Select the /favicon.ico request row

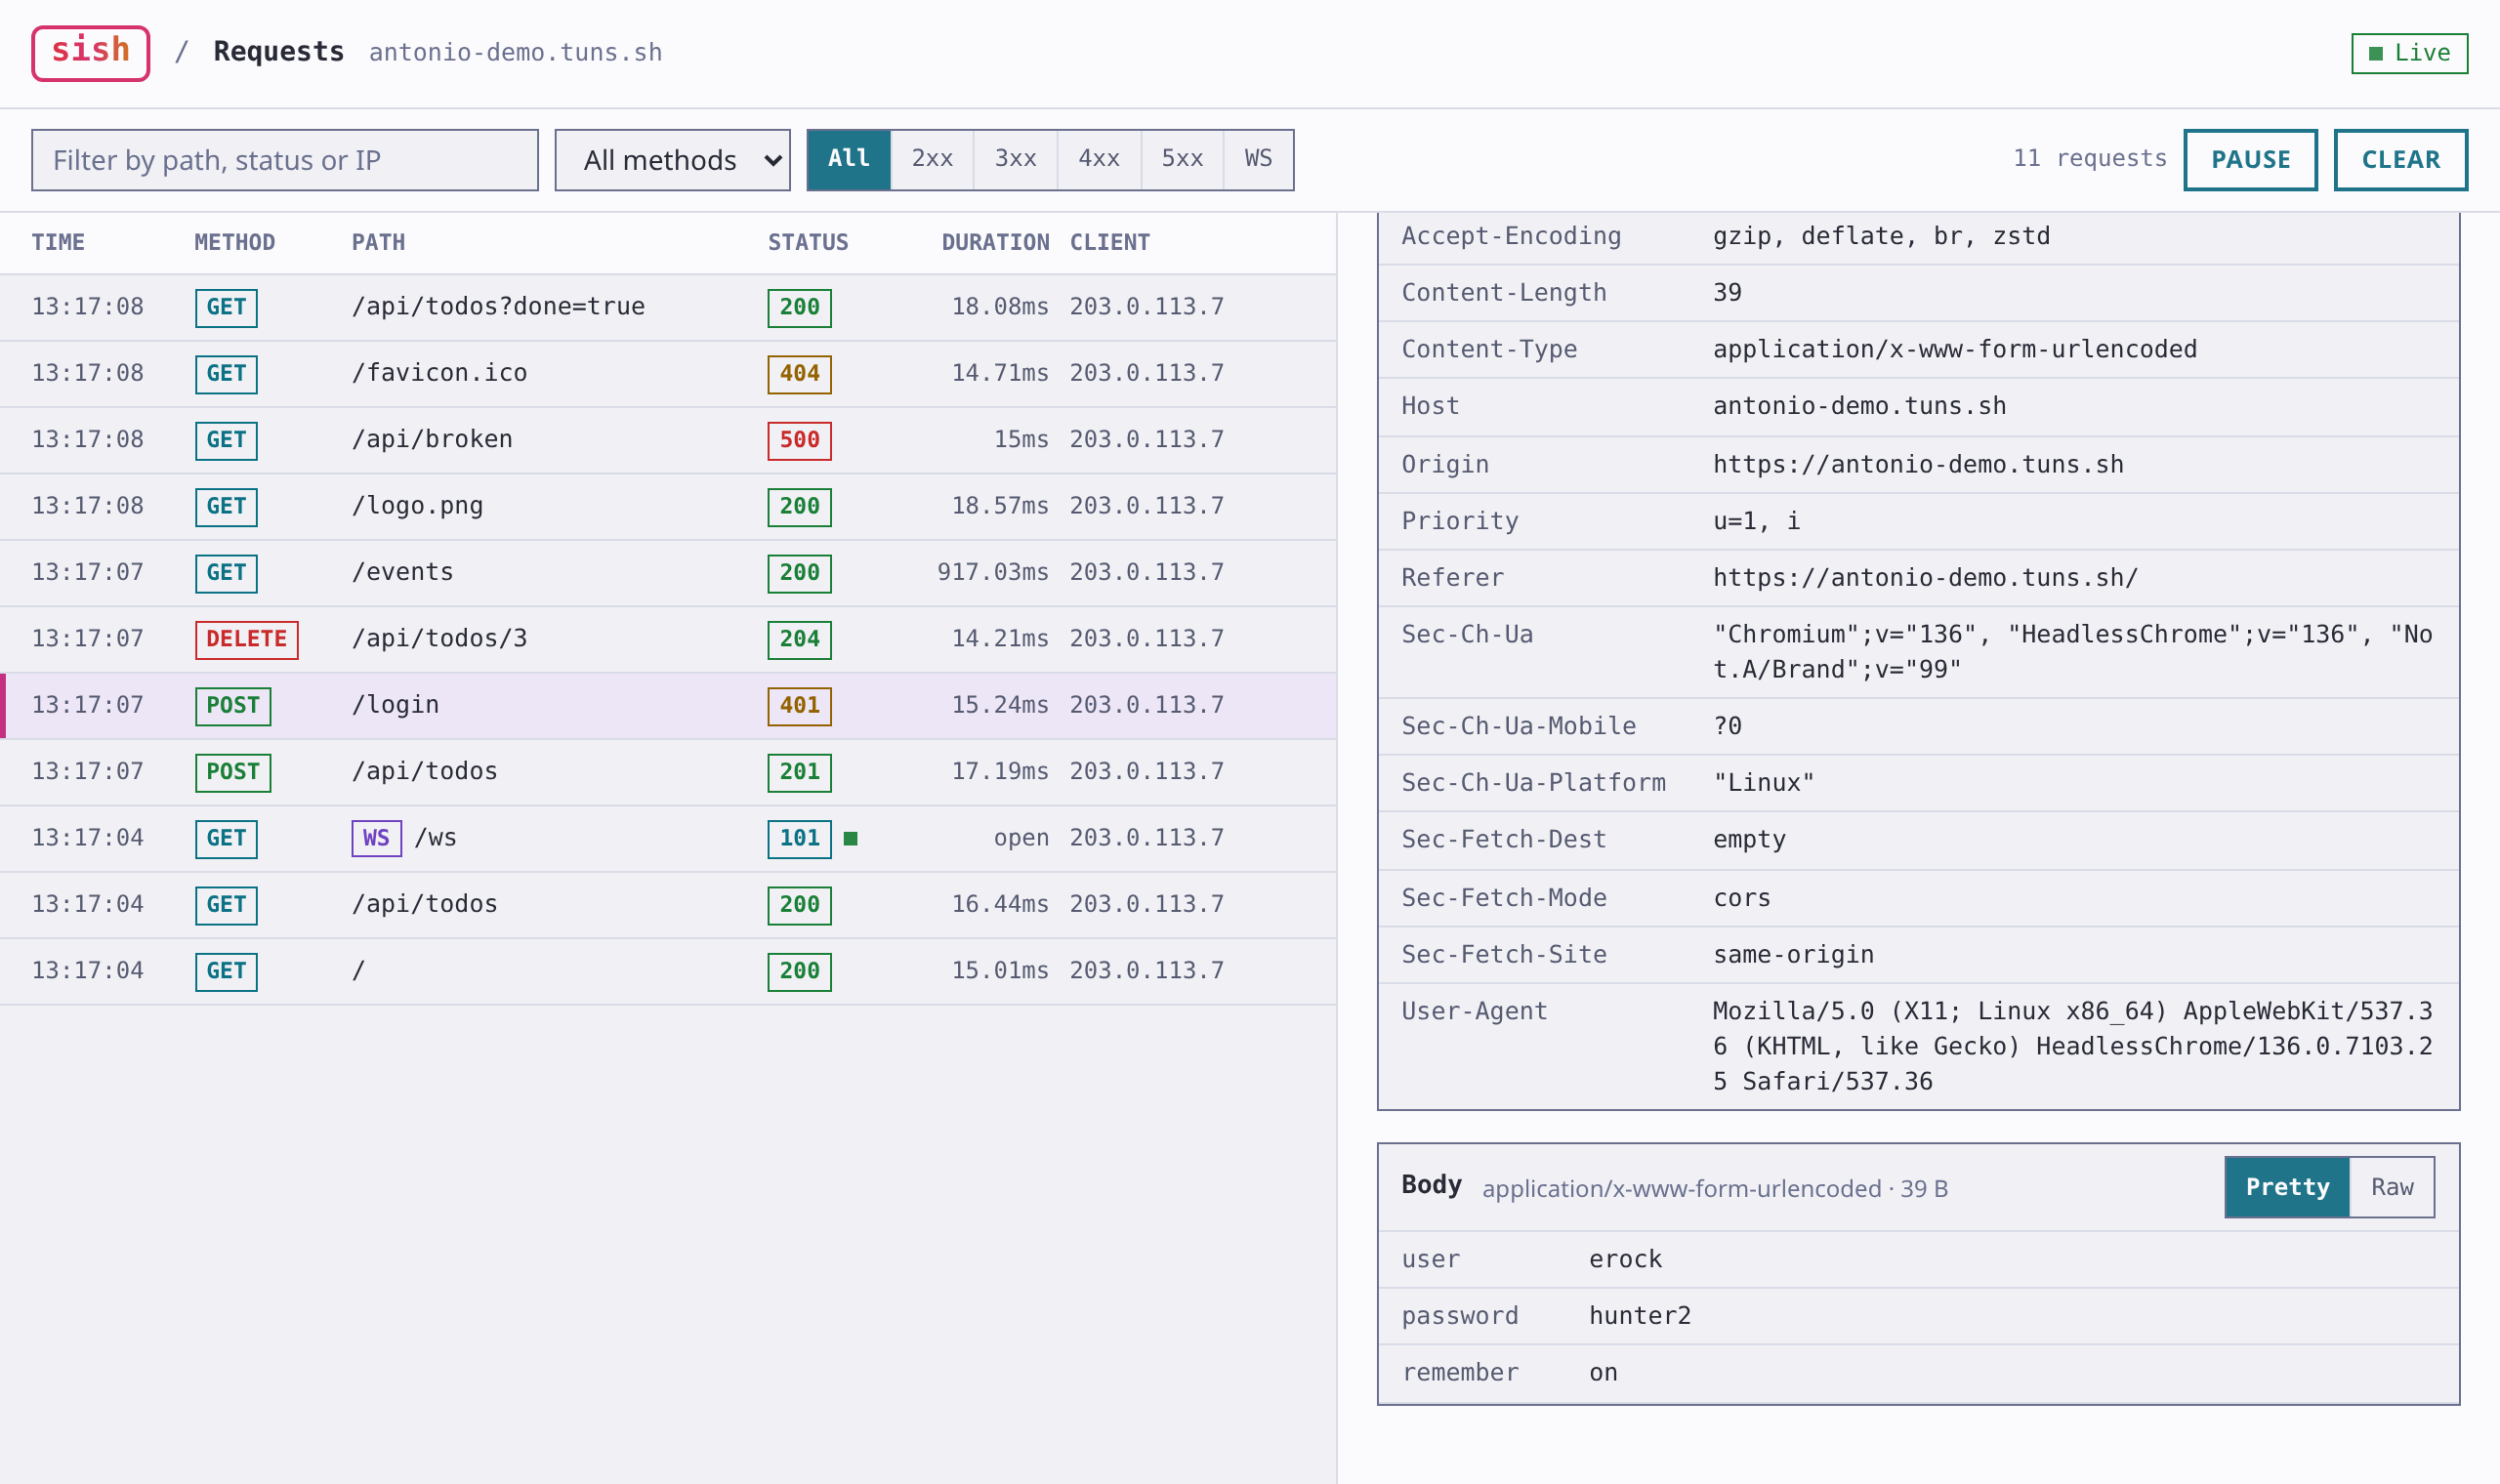coord(668,374)
